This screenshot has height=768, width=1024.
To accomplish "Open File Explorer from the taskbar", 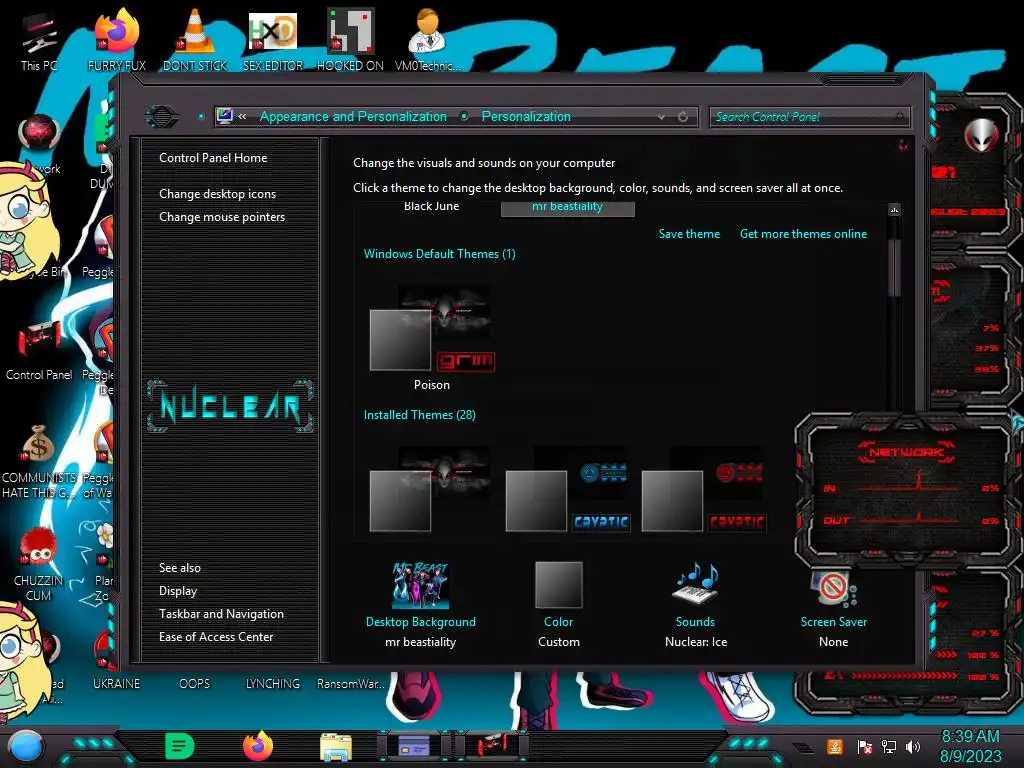I will 336,746.
